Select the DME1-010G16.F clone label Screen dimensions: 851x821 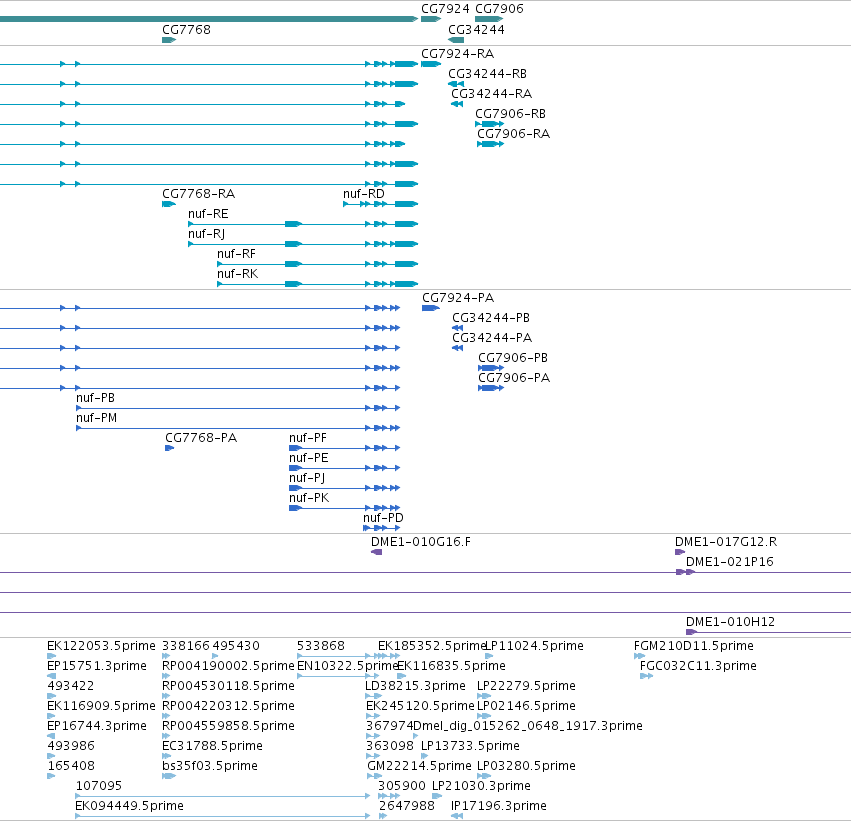[421, 542]
